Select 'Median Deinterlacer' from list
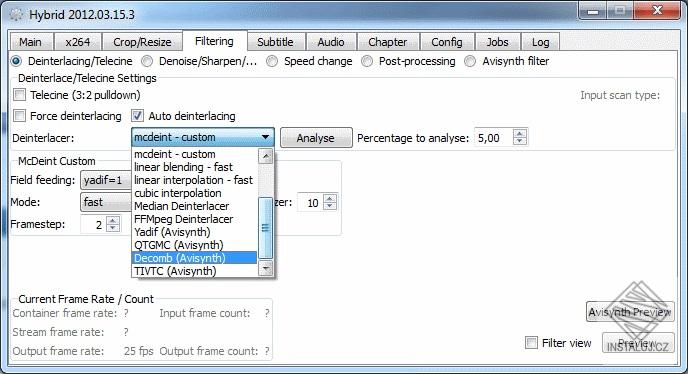The height and width of the screenshot is (374, 688). 194,206
